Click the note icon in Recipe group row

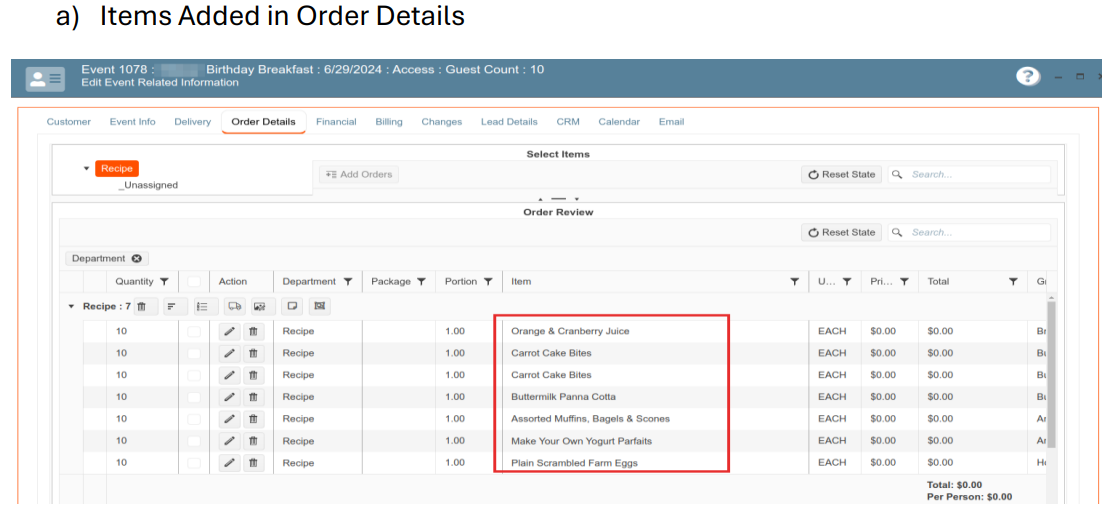pyautogui.click(x=292, y=307)
